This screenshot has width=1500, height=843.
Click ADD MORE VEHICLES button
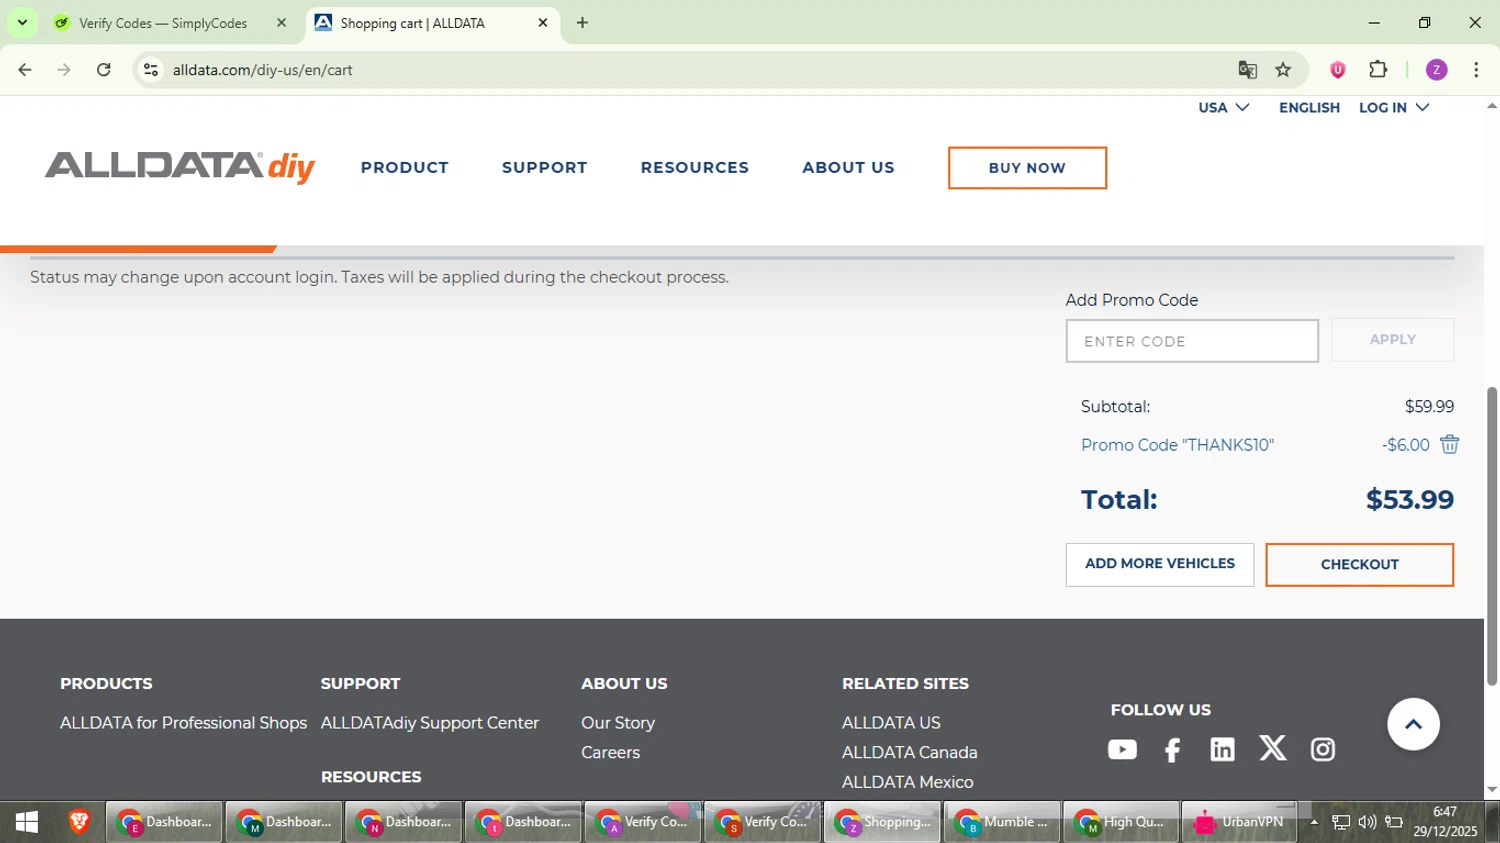[x=1160, y=564]
